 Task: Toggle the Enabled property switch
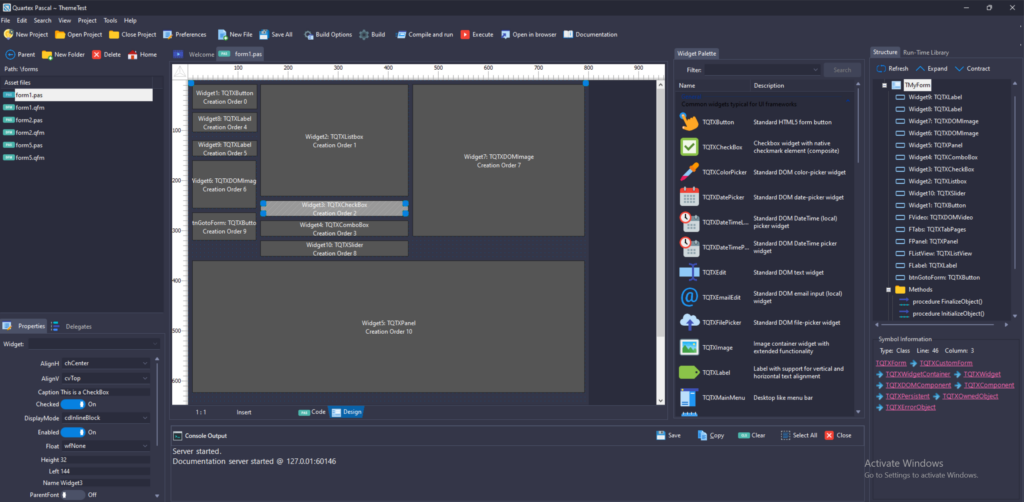point(73,432)
